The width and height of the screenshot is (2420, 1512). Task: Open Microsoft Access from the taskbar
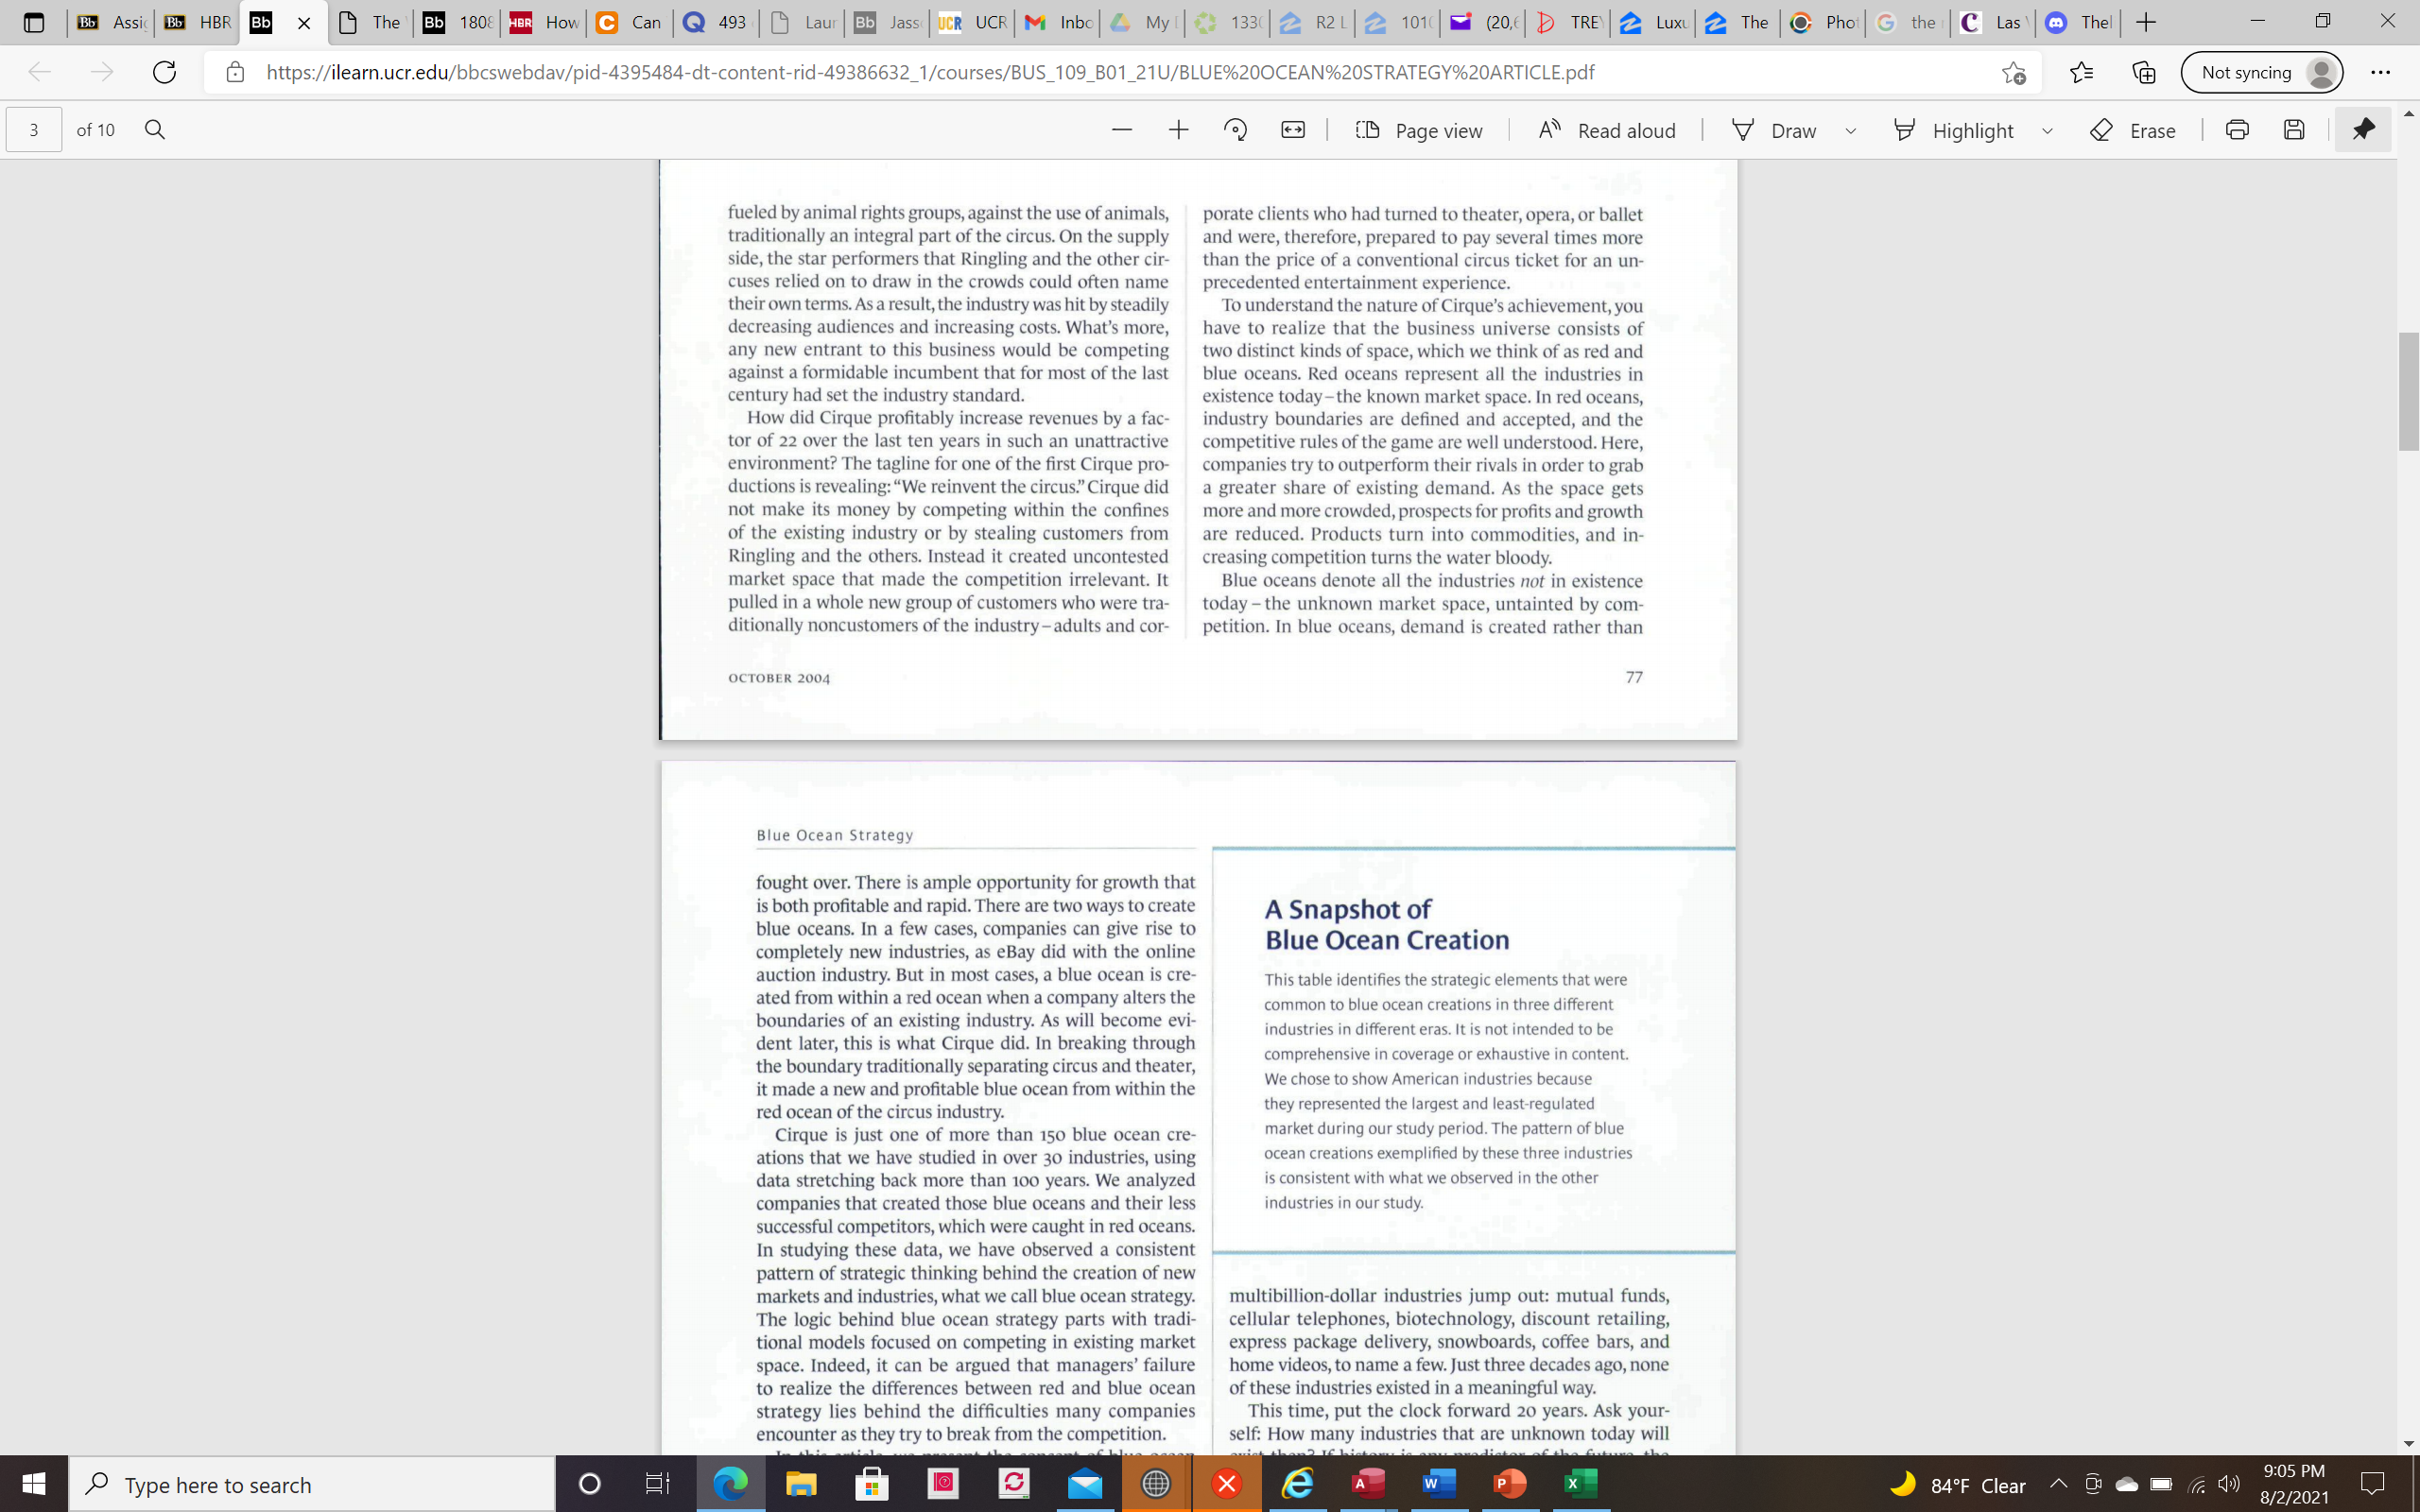(1368, 1484)
